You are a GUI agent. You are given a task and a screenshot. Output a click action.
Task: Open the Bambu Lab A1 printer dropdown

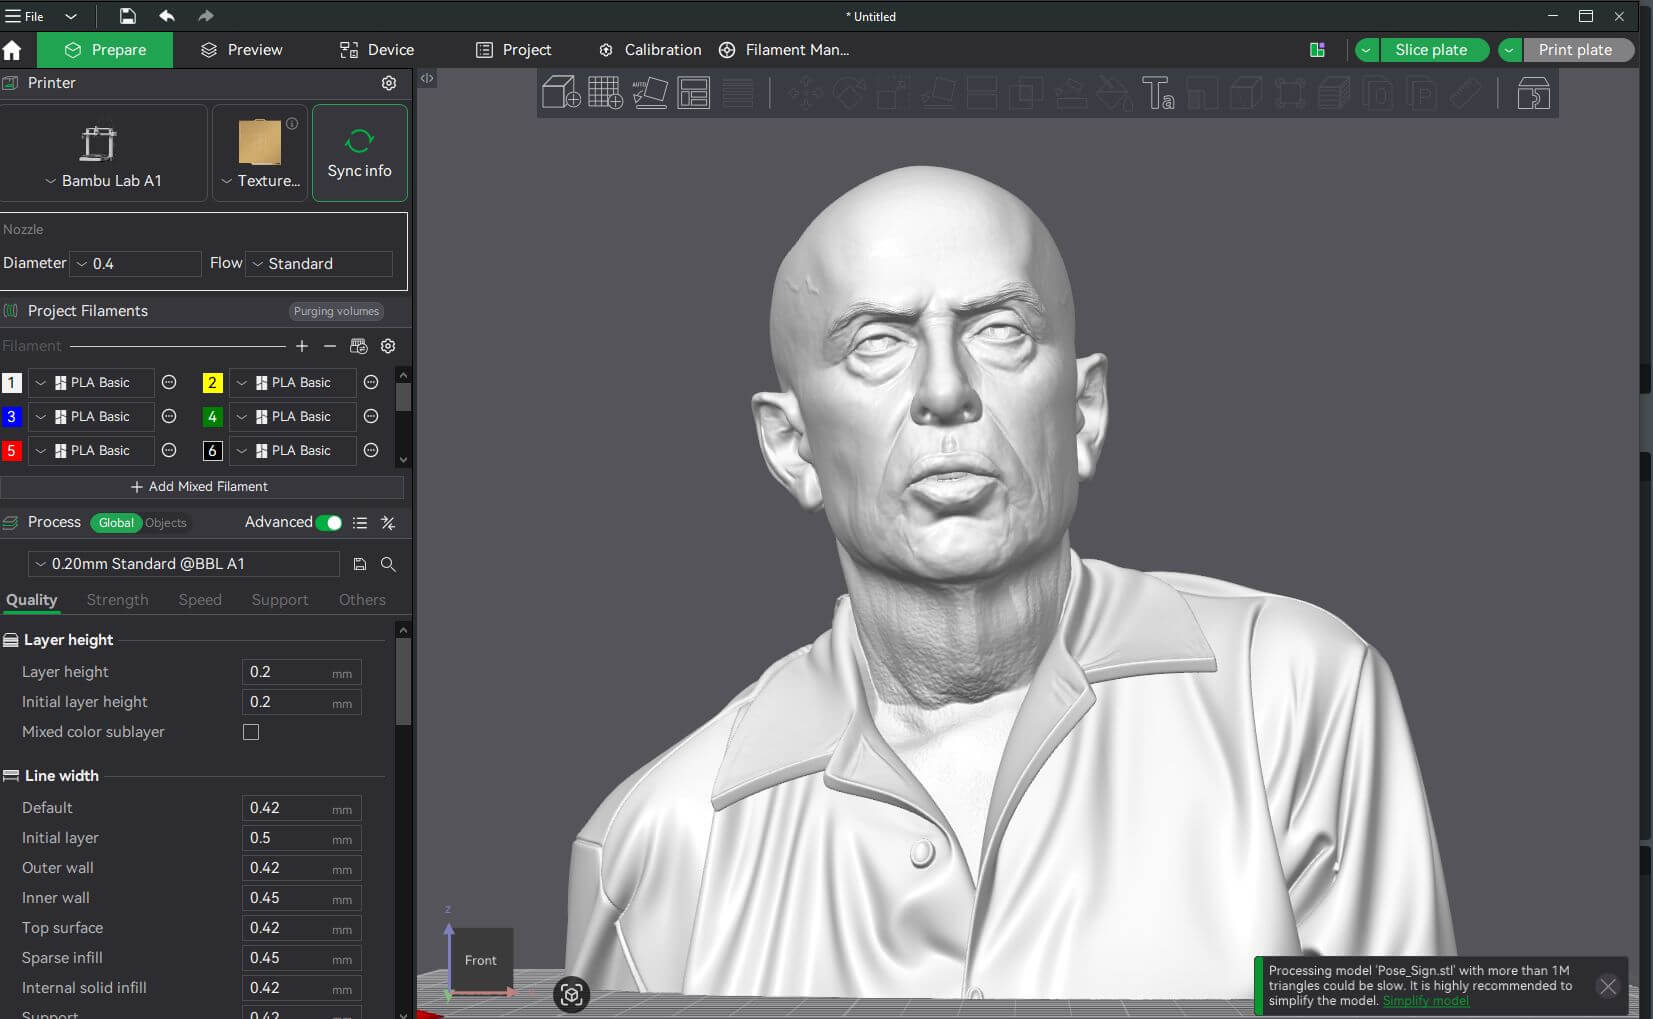[x=103, y=153]
